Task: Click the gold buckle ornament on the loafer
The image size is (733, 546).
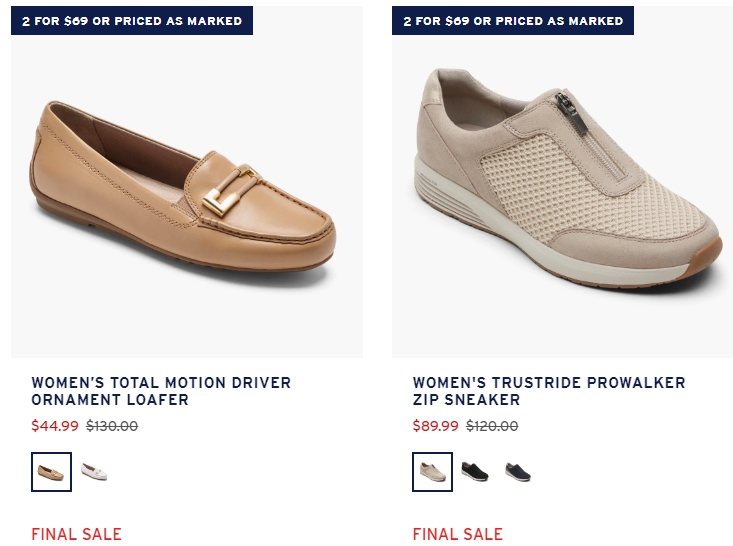Action: click(231, 190)
